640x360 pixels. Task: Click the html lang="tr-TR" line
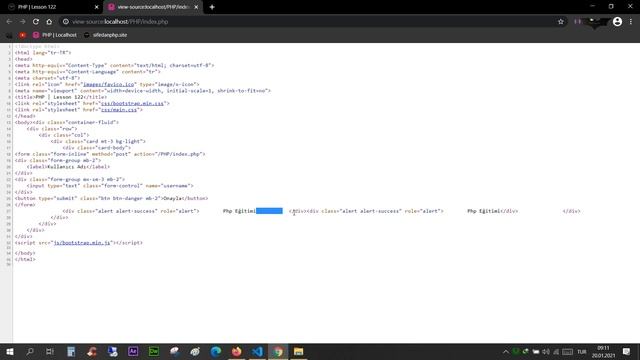pyautogui.click(x=43, y=53)
